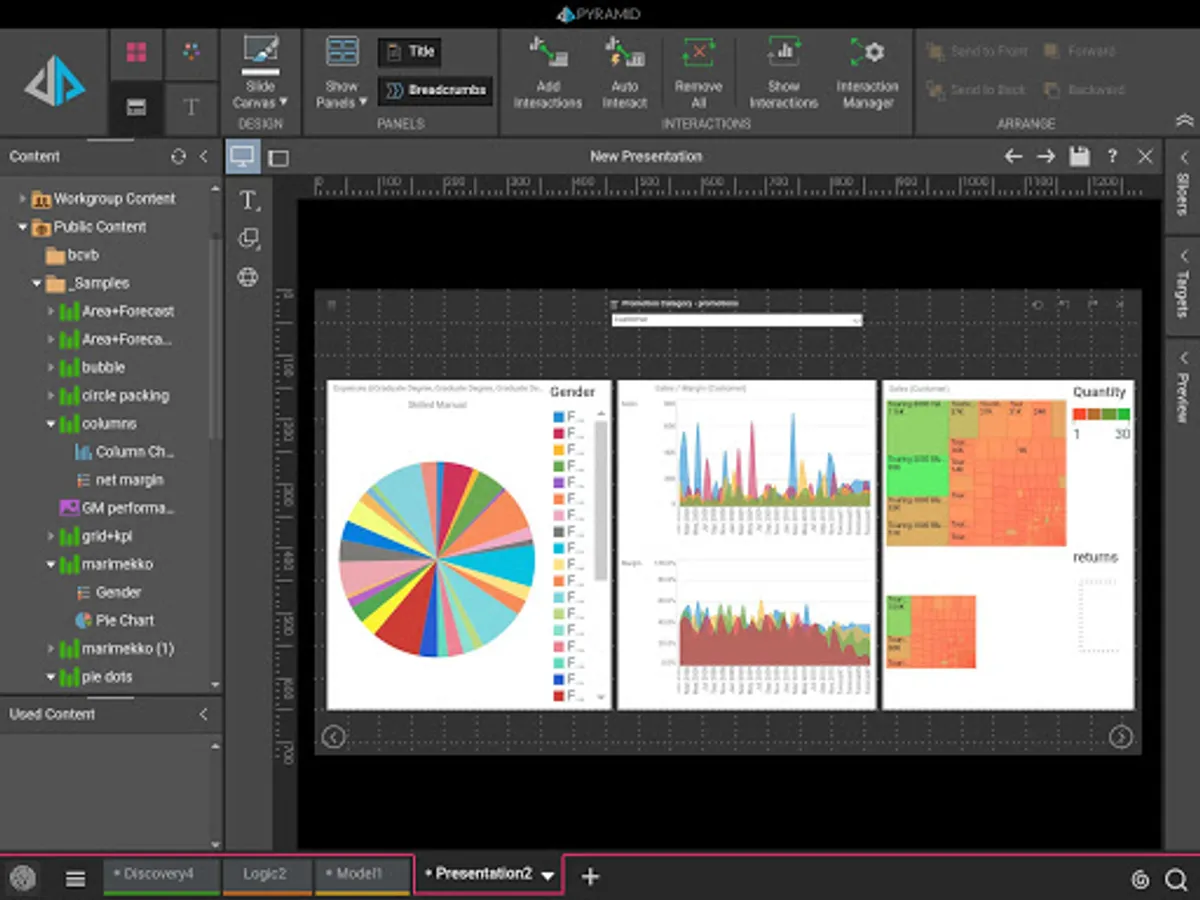Viewport: 1200px width, 900px height.
Task: Switch to desktop monitor layout view
Action: 242,156
